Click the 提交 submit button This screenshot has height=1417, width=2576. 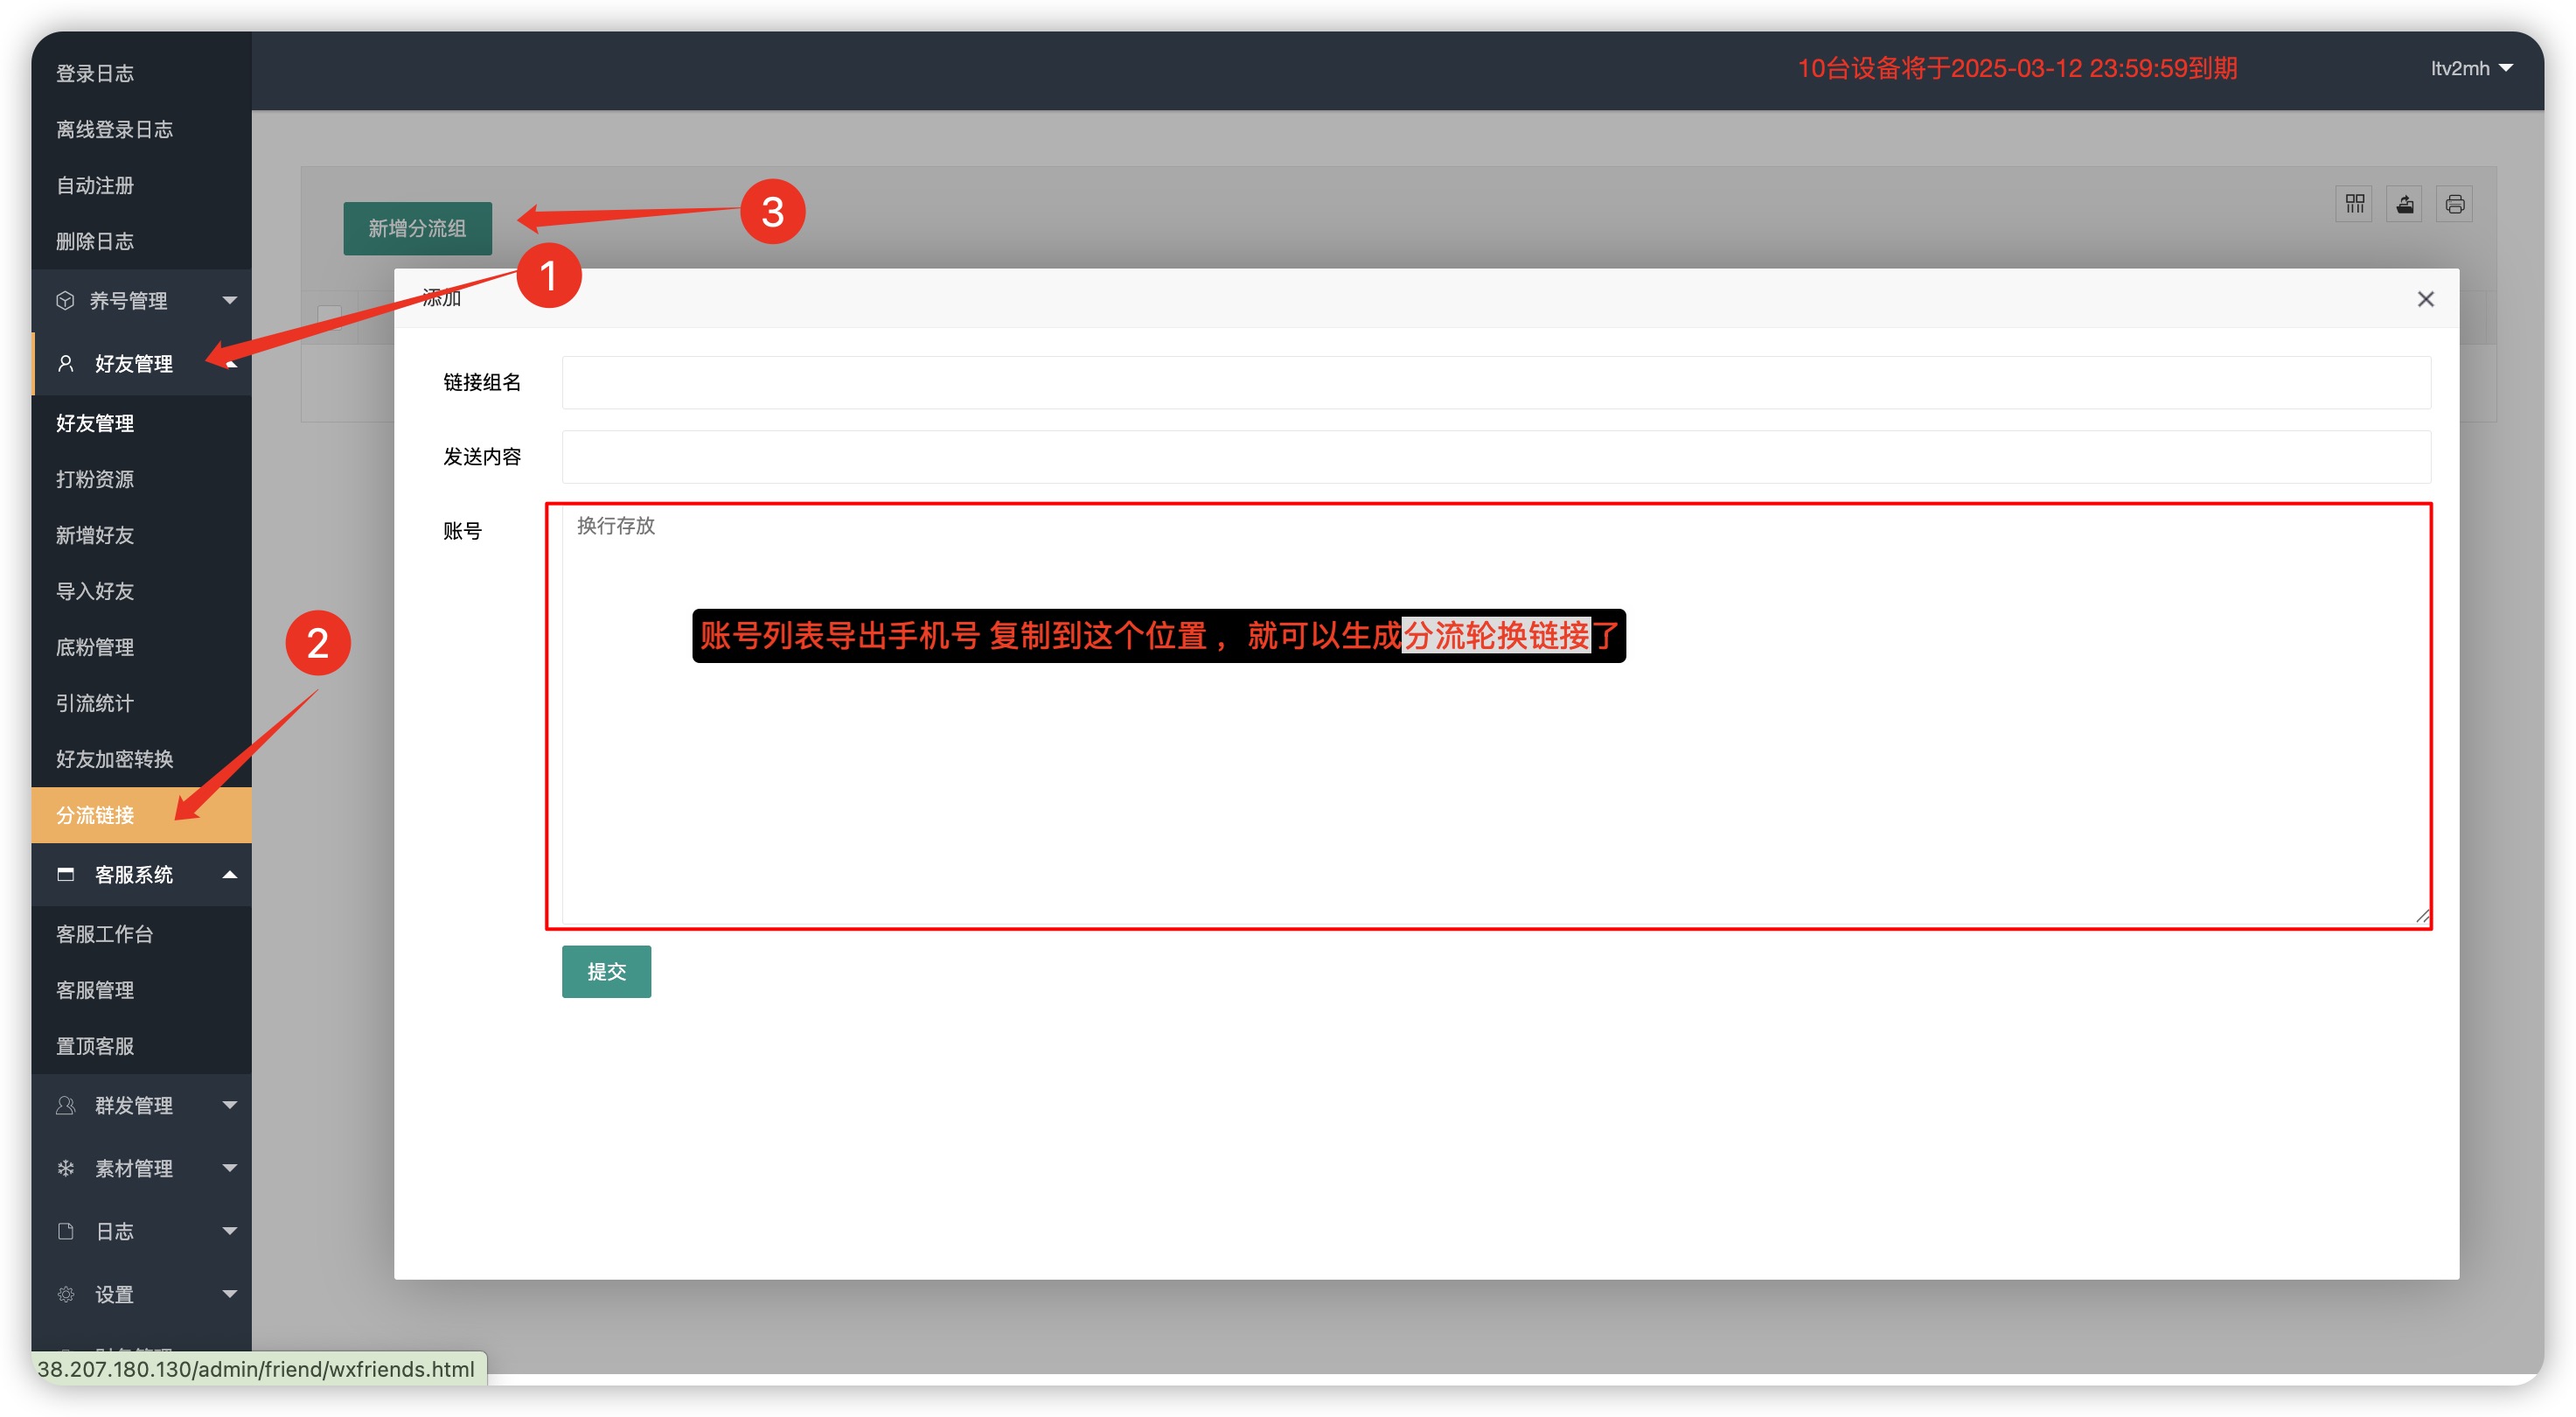tap(606, 971)
